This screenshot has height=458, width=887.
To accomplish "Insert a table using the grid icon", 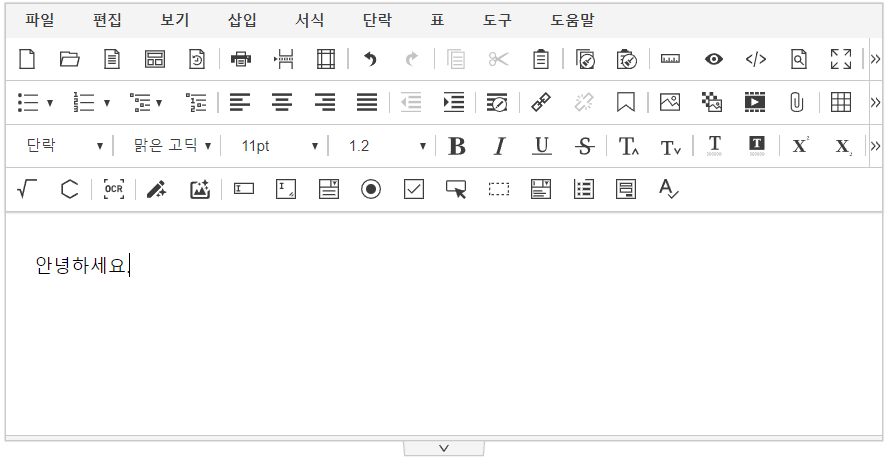I will click(841, 102).
